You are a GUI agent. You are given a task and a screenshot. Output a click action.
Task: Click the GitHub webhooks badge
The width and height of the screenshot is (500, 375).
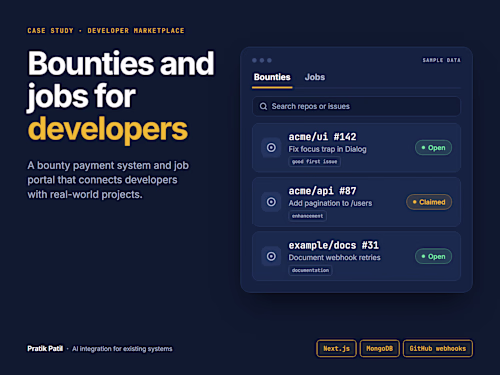[438, 348]
